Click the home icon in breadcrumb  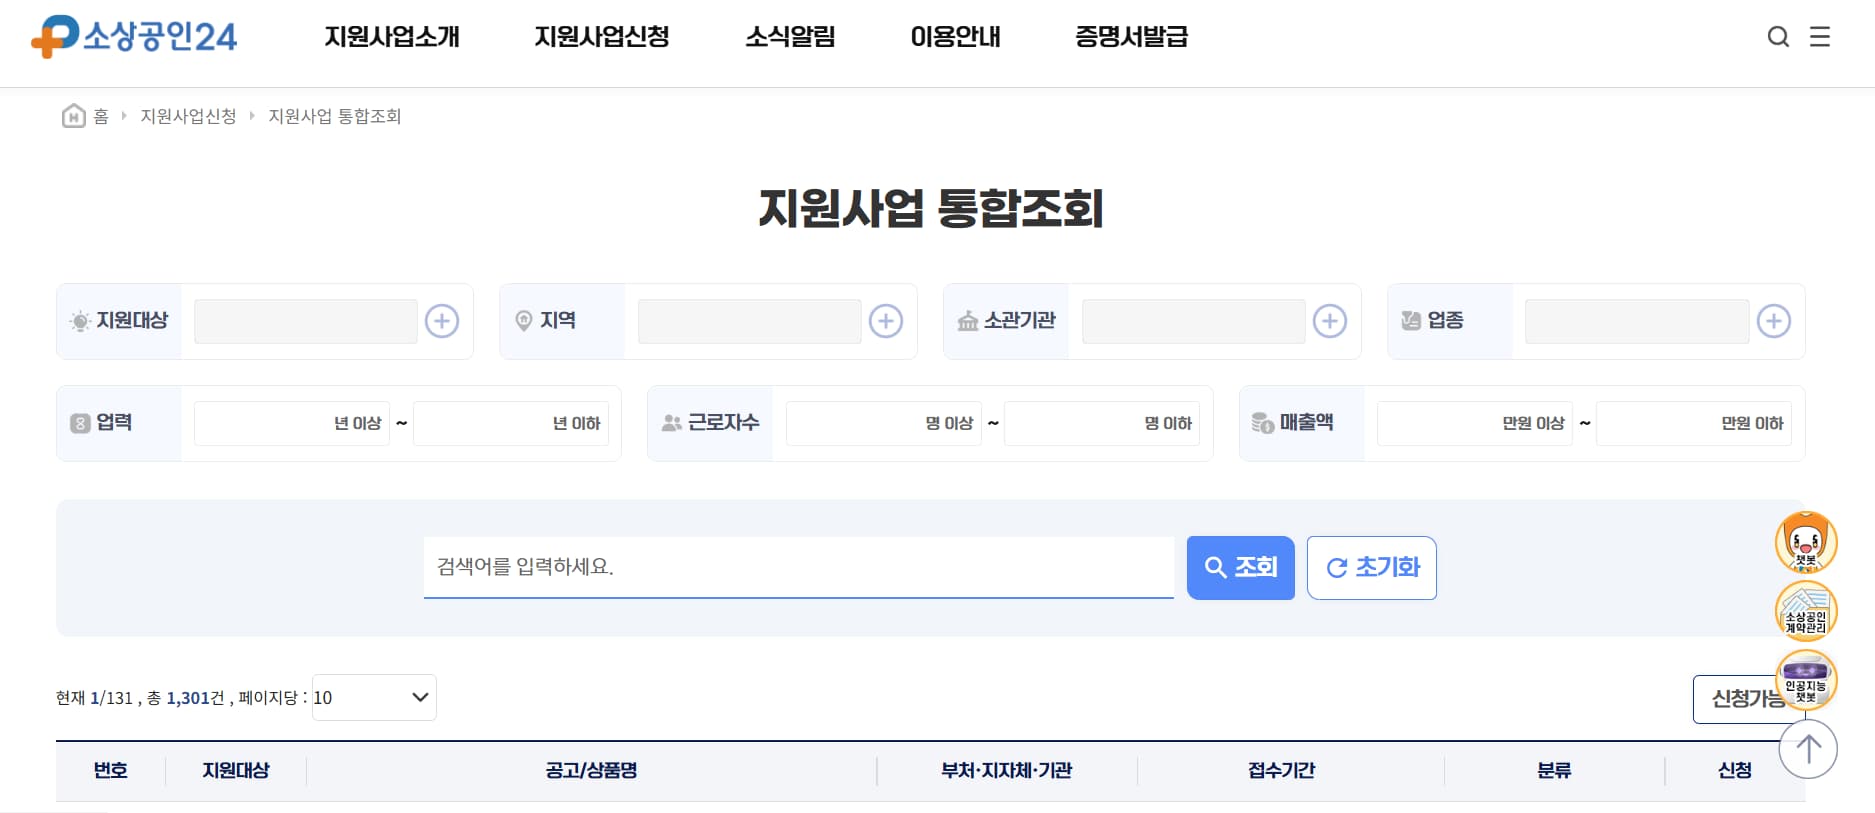tap(73, 116)
